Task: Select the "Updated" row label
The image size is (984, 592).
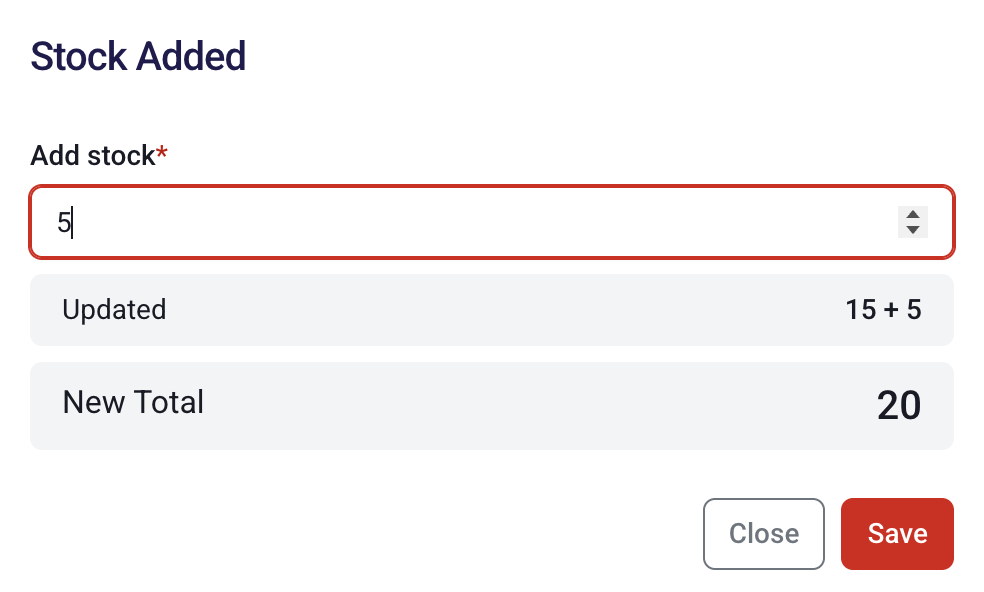Action: pyautogui.click(x=114, y=310)
